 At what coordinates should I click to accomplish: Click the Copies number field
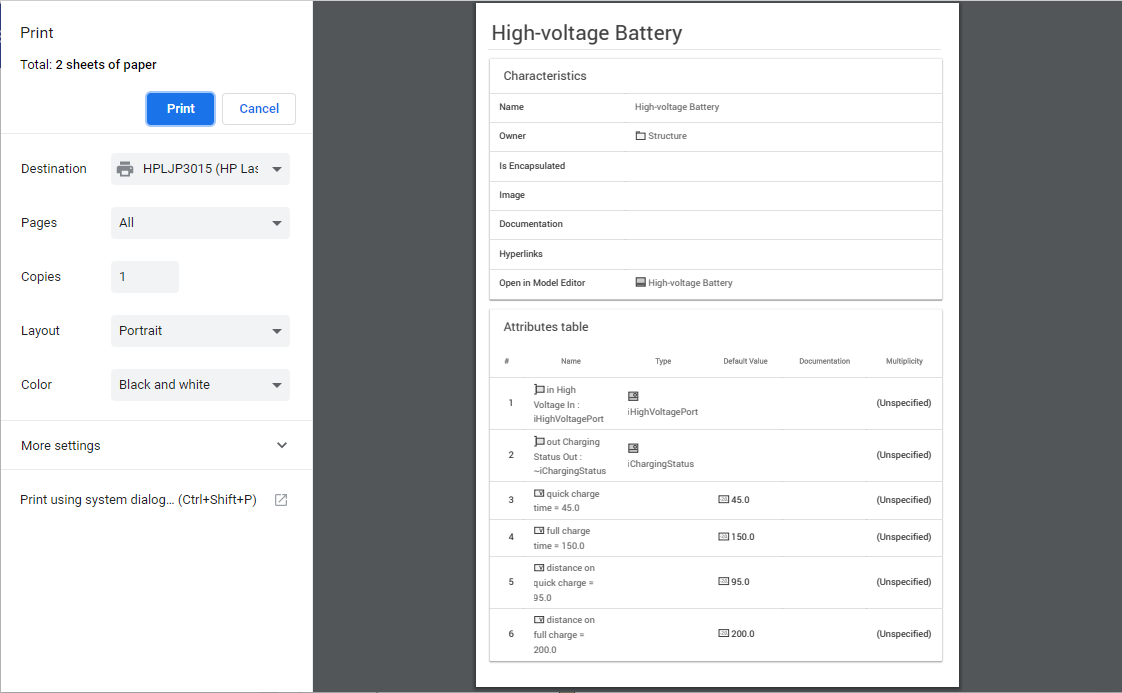pos(145,277)
